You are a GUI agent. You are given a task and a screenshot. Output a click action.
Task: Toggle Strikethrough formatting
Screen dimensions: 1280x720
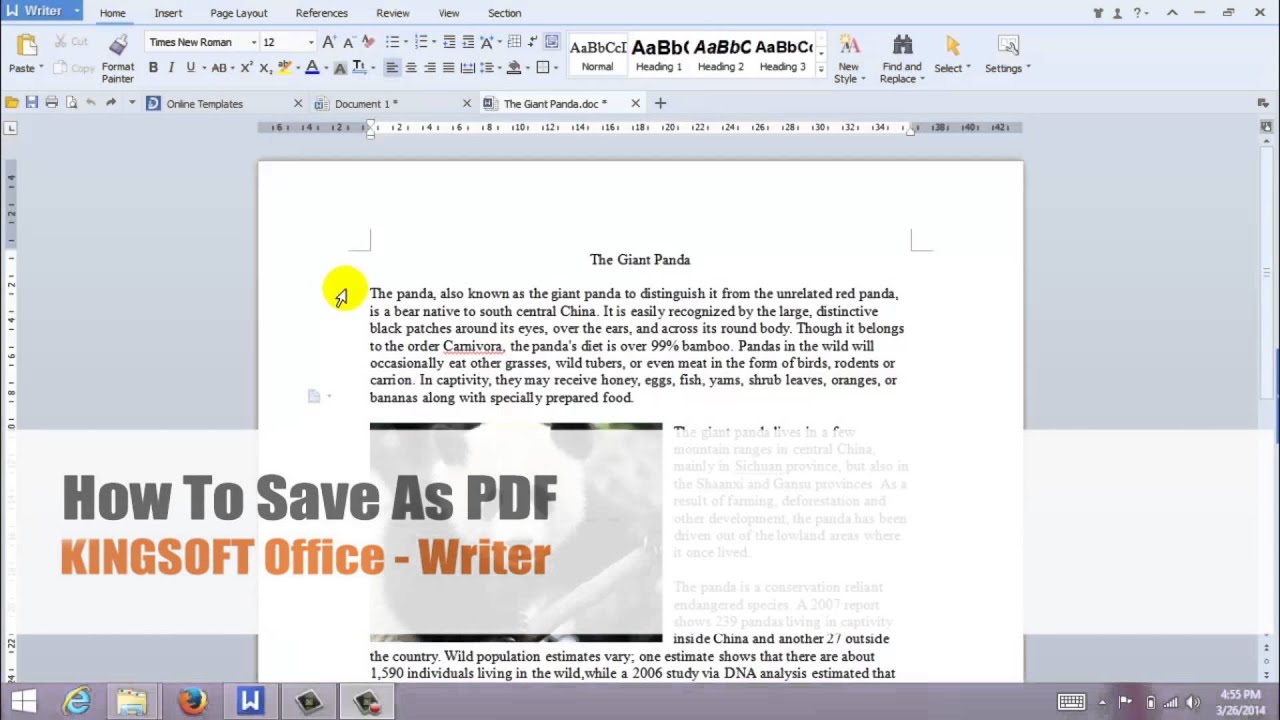point(218,68)
